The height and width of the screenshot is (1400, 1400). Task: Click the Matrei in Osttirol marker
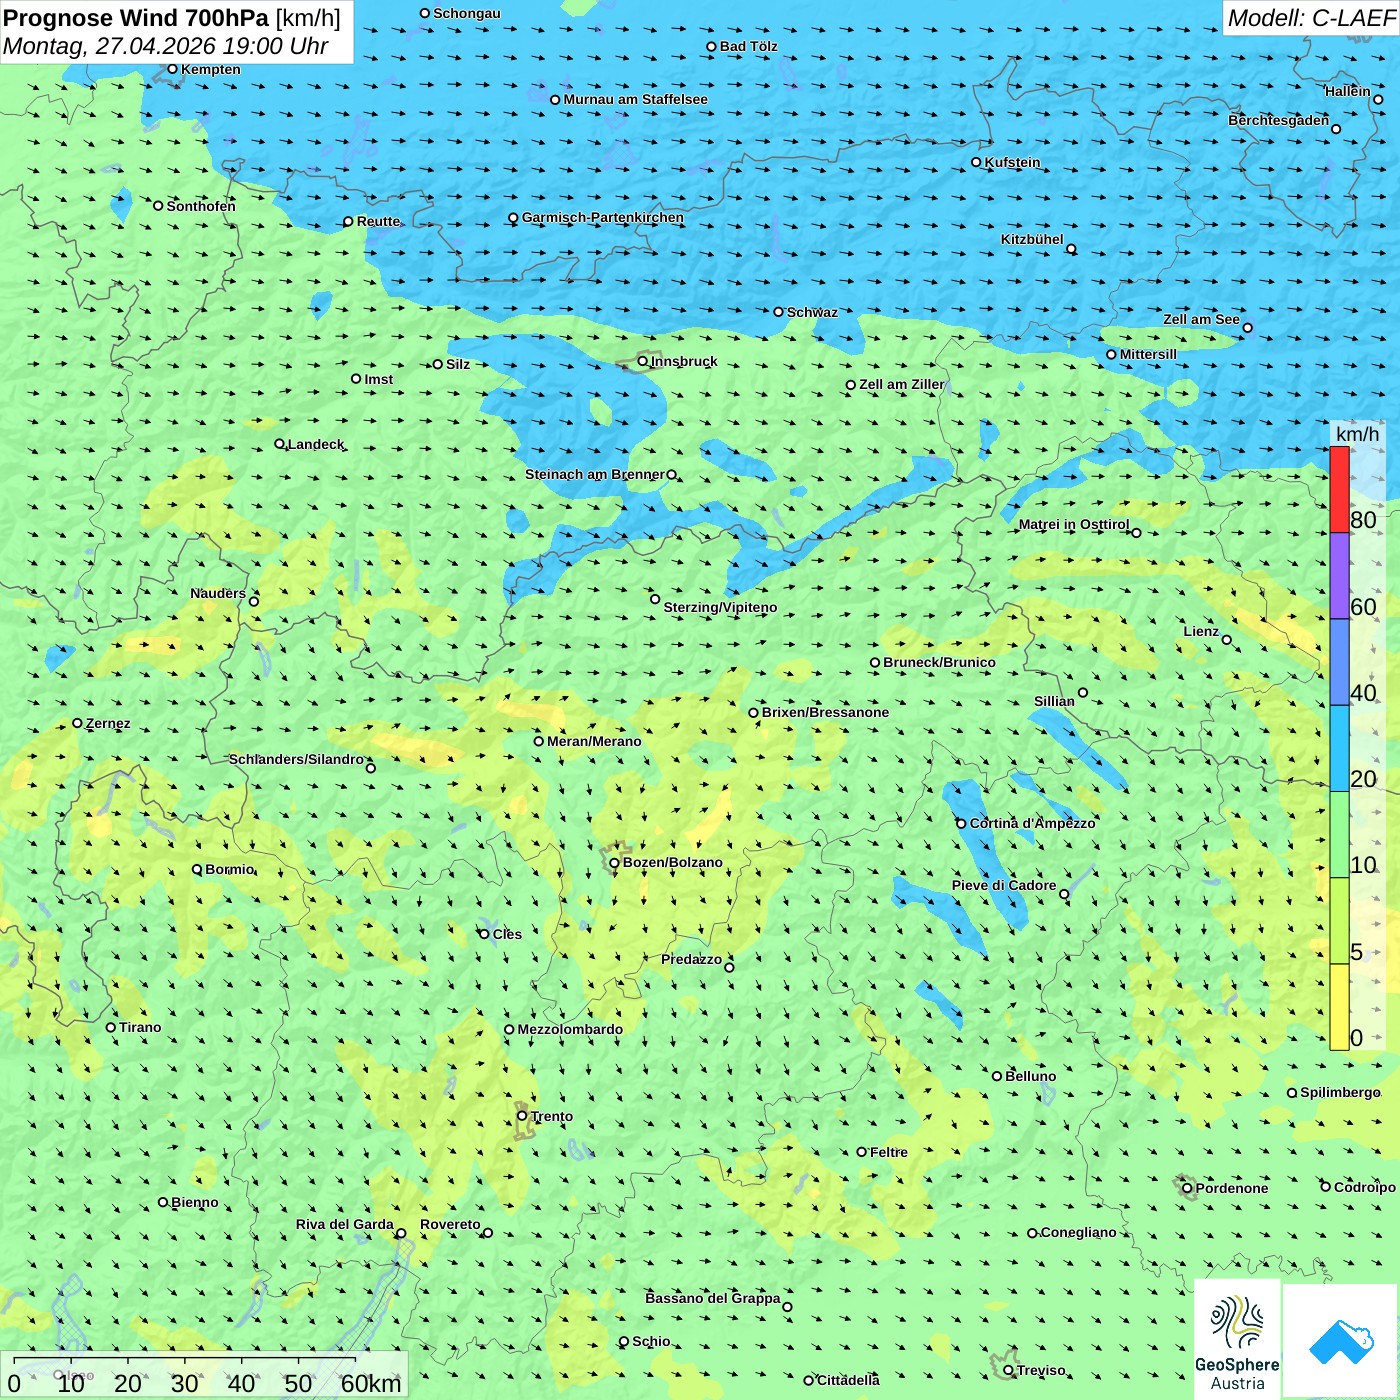click(x=1136, y=533)
